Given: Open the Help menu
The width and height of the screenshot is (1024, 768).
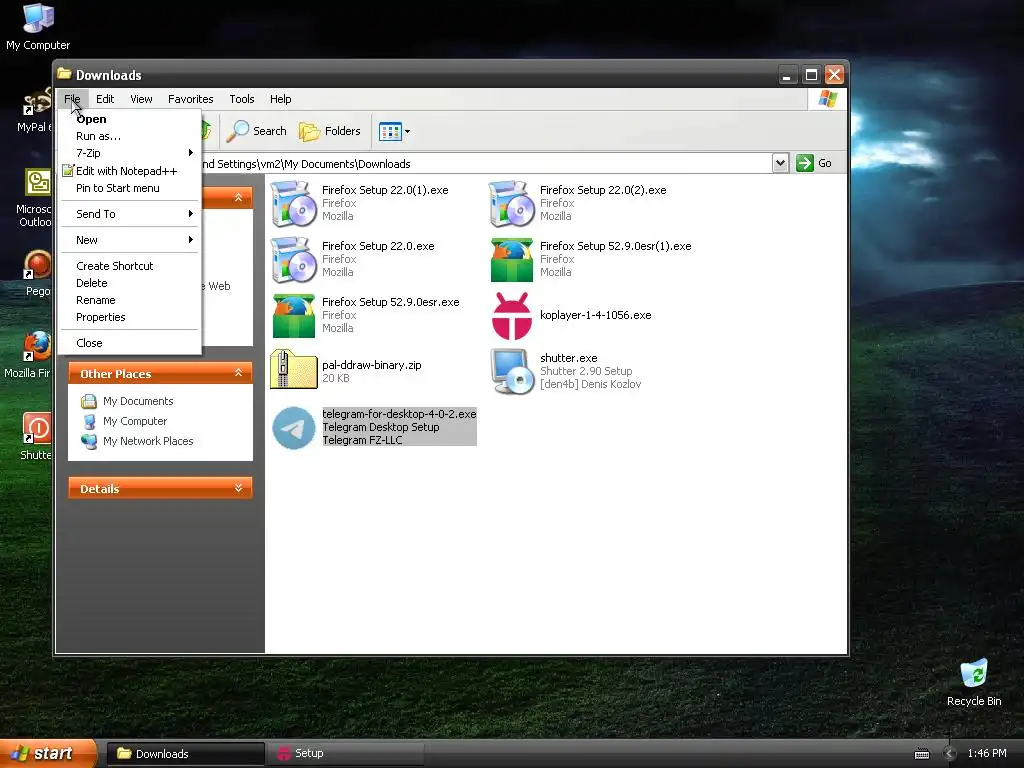Looking at the screenshot, I should pyautogui.click(x=281, y=99).
